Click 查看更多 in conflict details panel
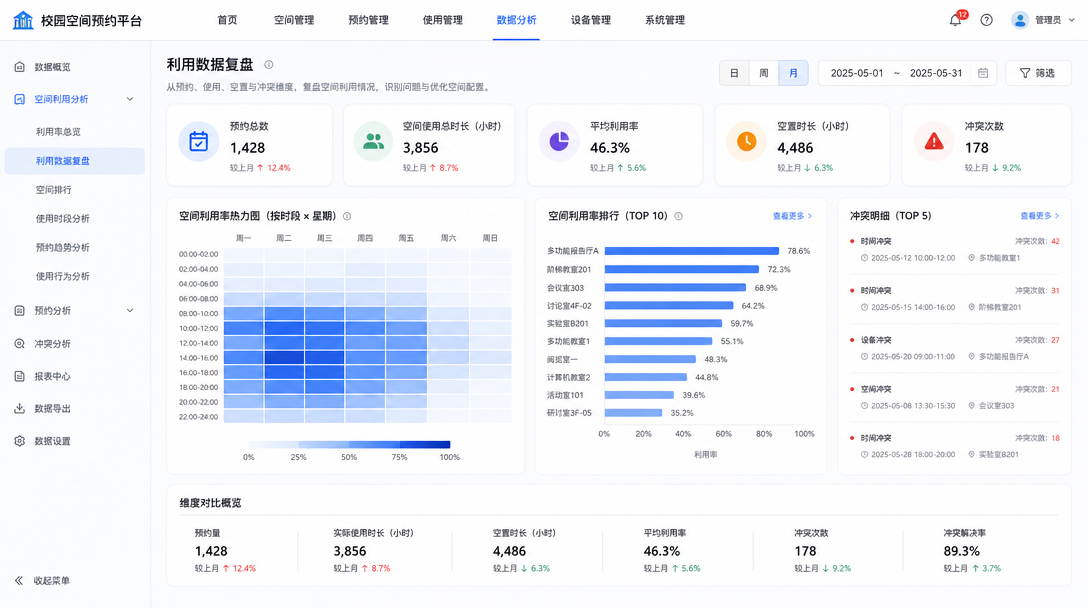This screenshot has width=1088, height=608. (x=1039, y=216)
